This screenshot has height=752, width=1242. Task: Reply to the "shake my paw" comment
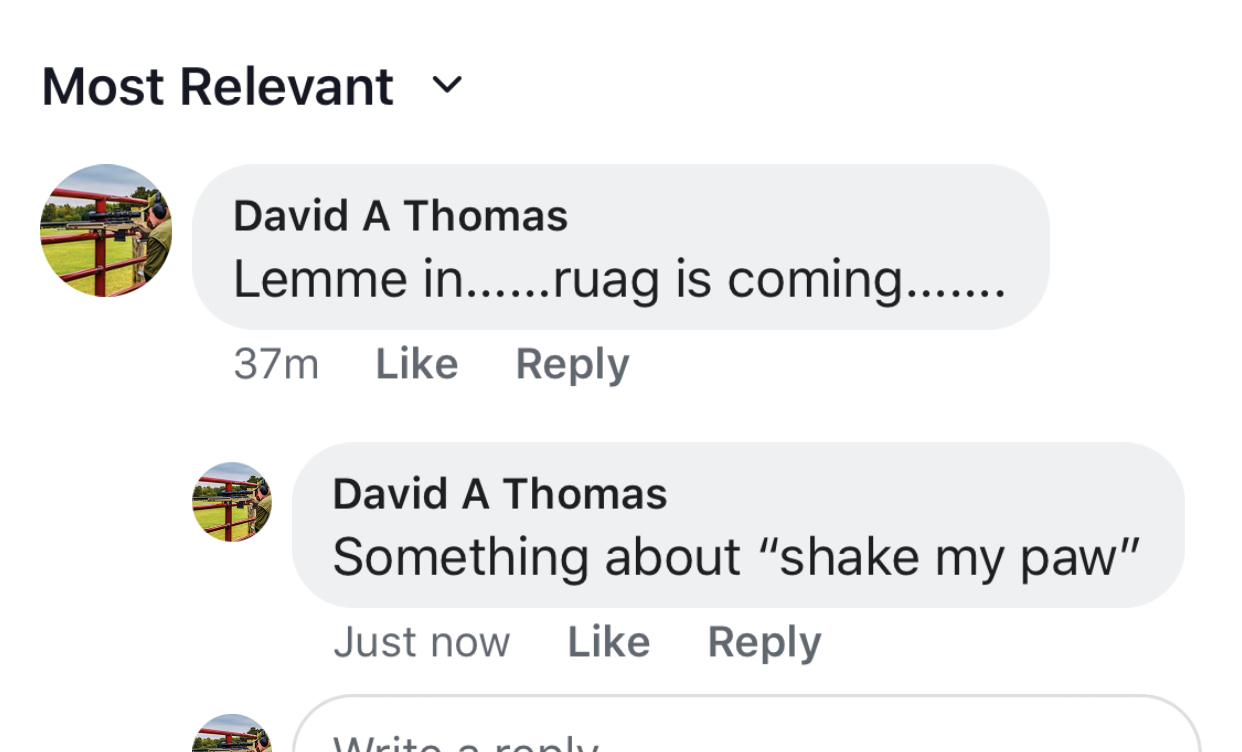click(764, 643)
